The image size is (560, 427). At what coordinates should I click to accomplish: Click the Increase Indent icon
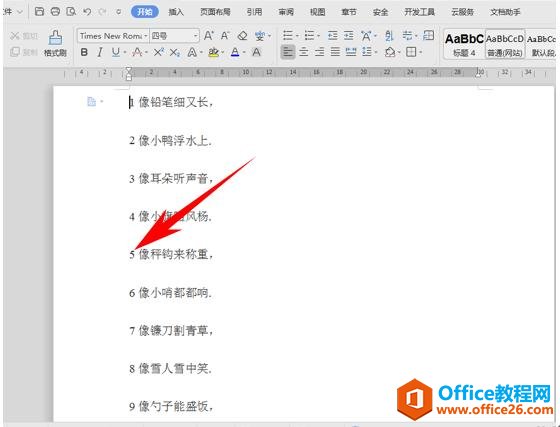pos(349,35)
